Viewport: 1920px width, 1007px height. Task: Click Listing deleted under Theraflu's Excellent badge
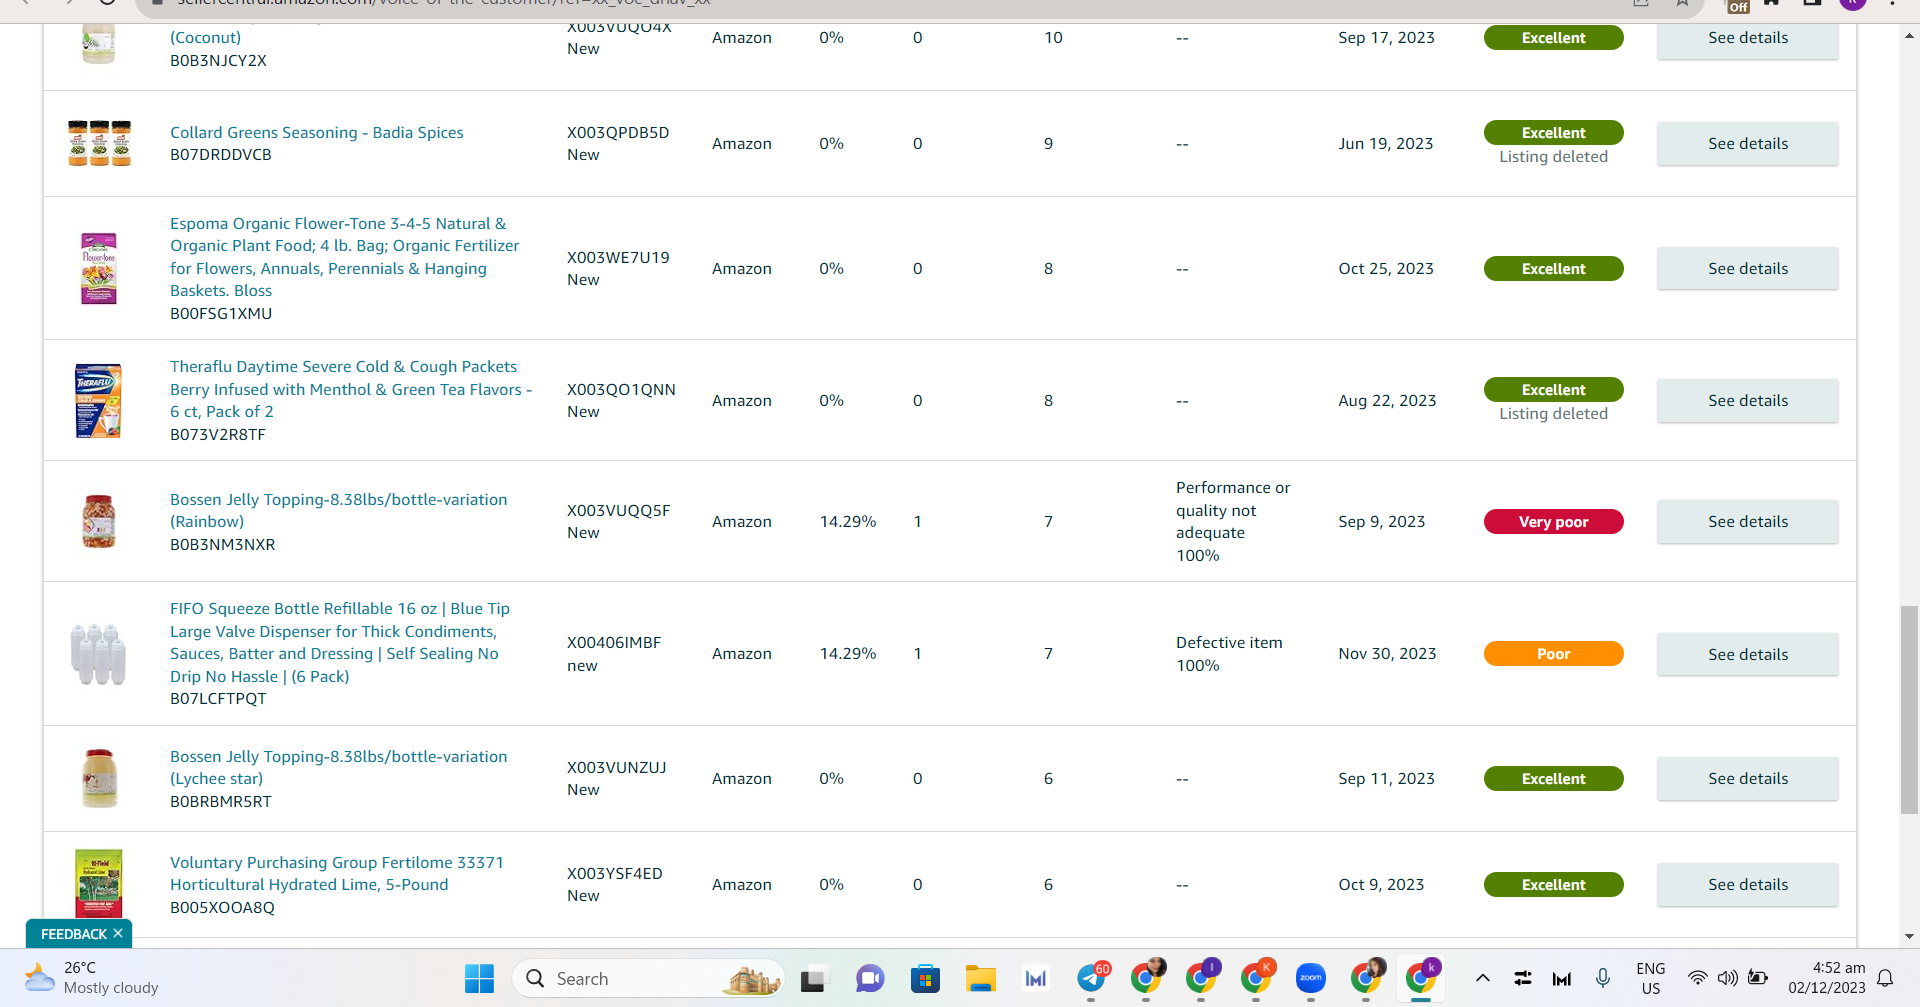point(1553,414)
